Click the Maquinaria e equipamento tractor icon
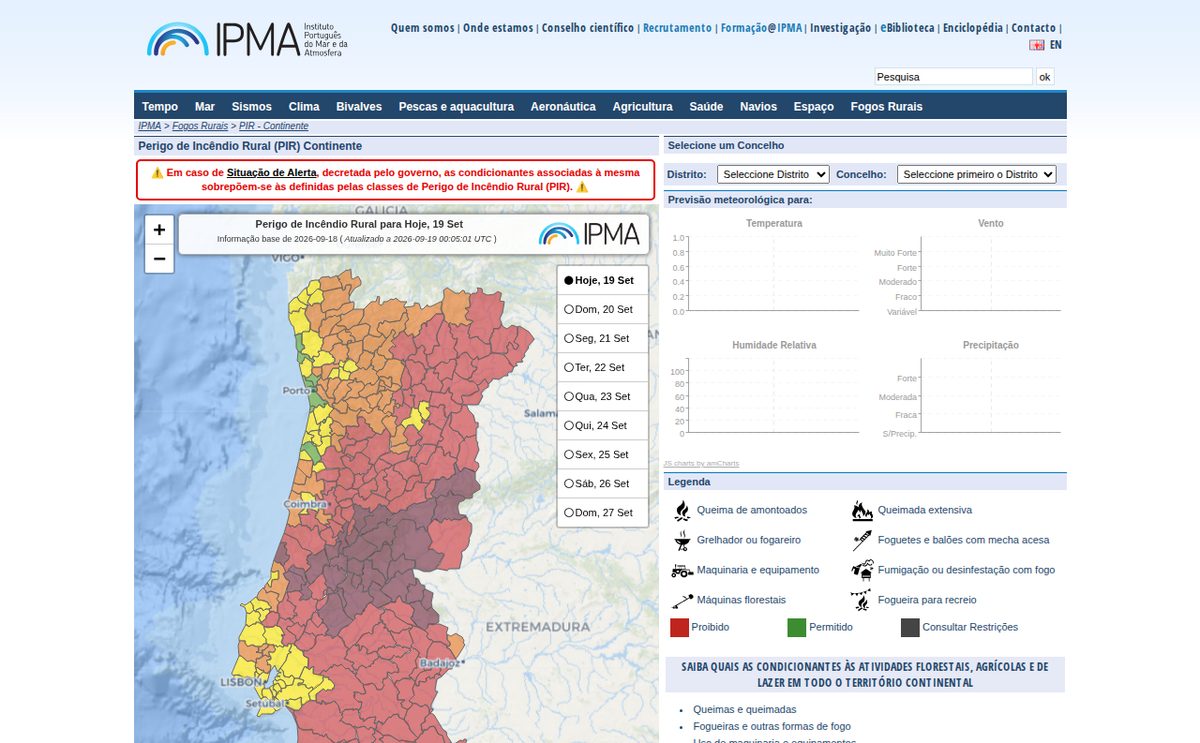 coord(682,570)
